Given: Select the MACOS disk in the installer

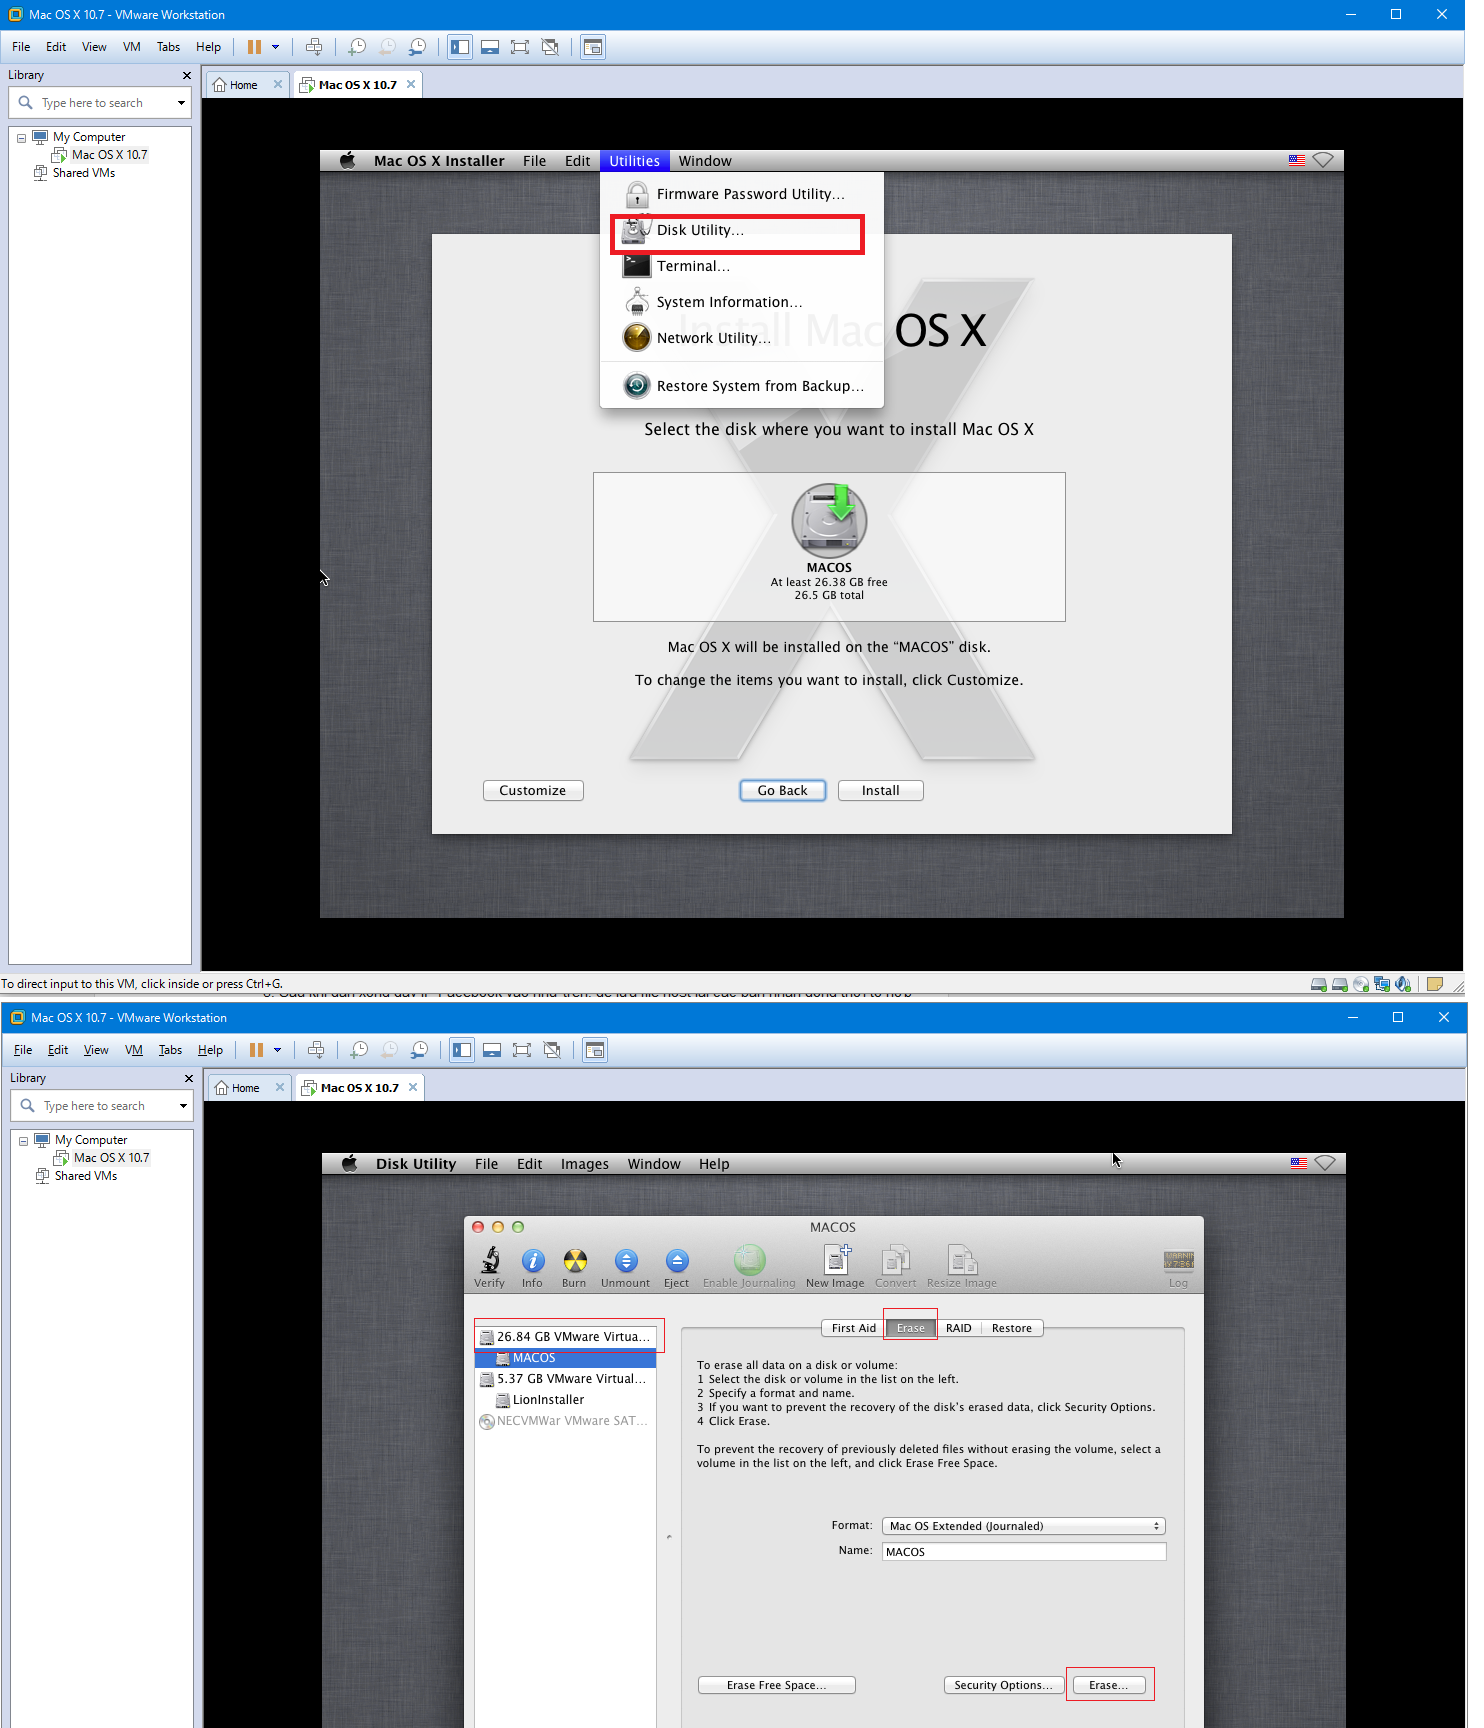Looking at the screenshot, I should point(829,542).
